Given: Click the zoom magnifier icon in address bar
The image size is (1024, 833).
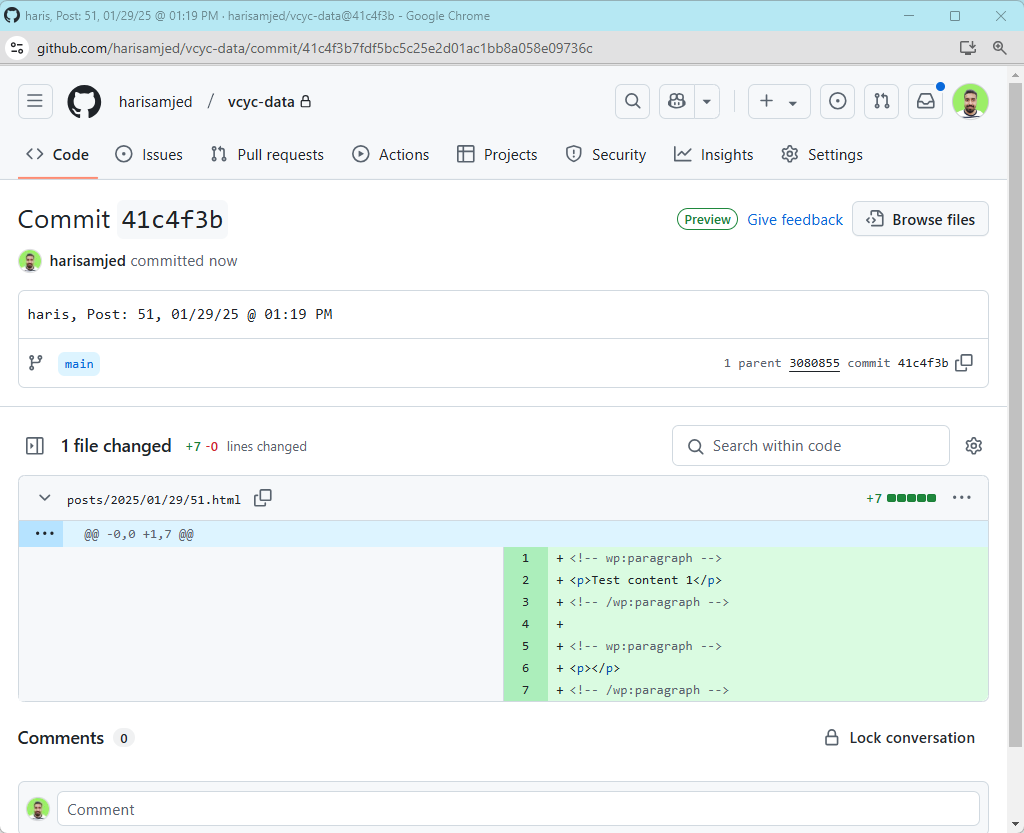Looking at the screenshot, I should tap(999, 48).
